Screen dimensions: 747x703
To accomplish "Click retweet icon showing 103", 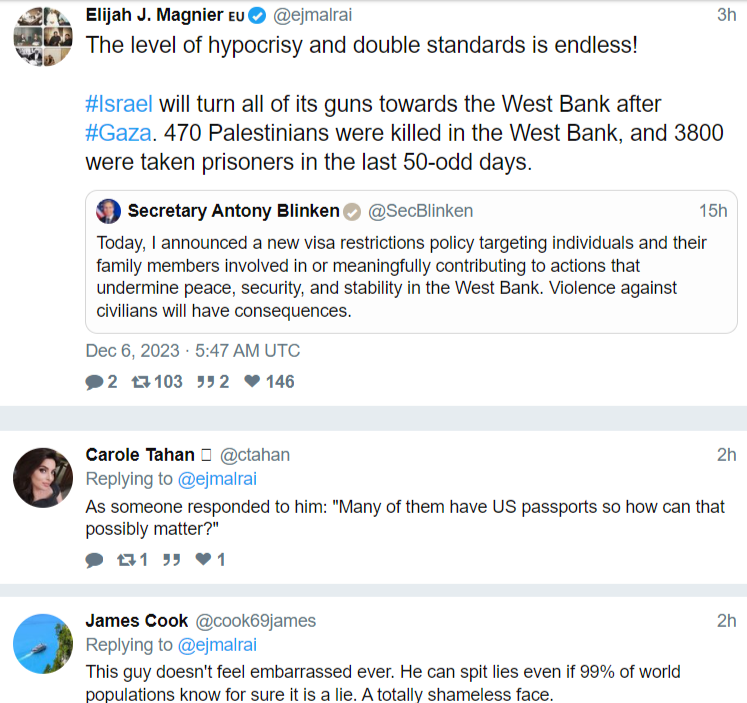I will tap(141, 381).
